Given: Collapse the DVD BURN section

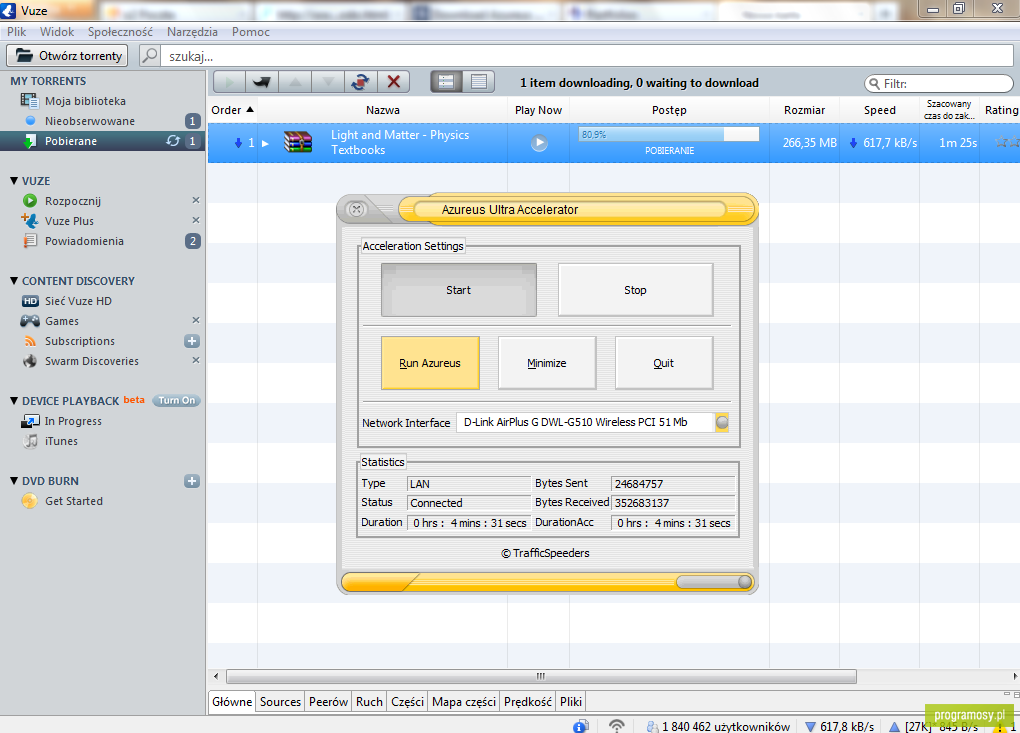Looking at the screenshot, I should coord(14,481).
